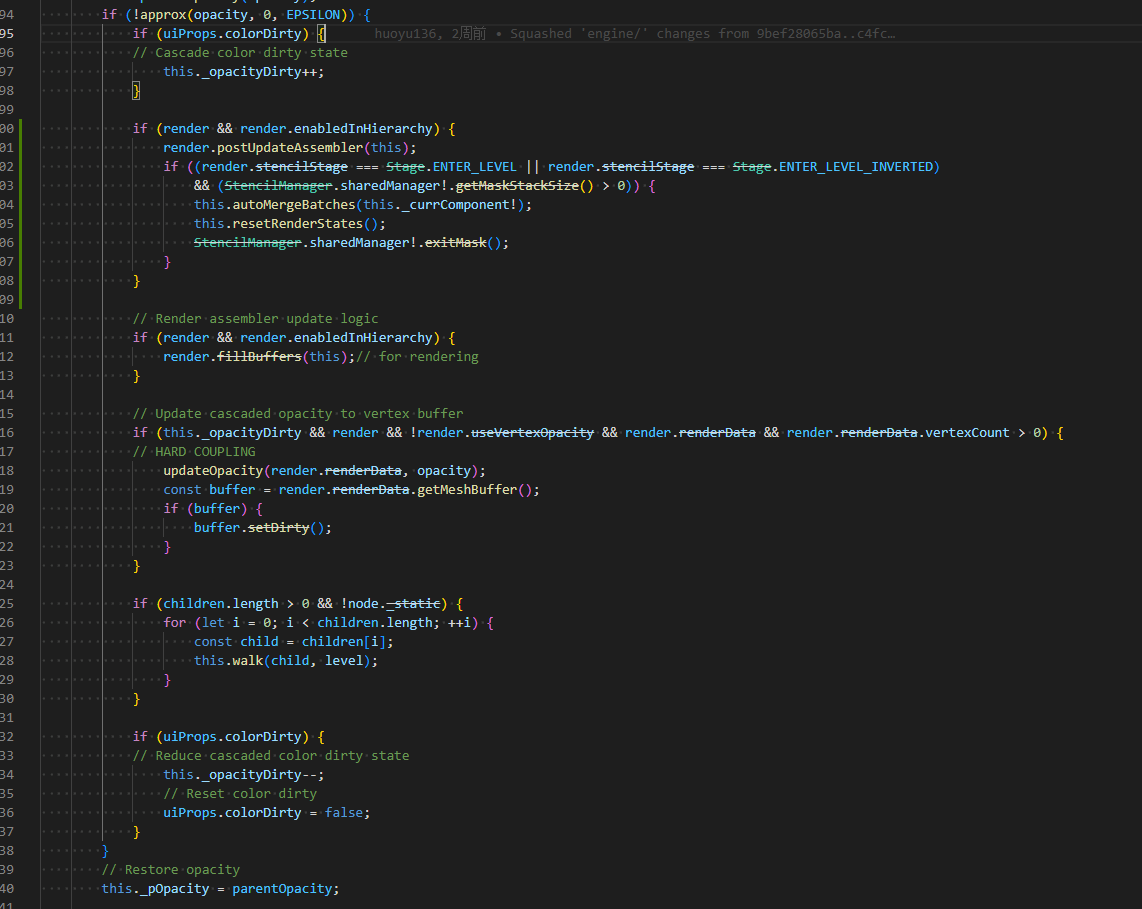Image resolution: width=1142 pixels, height=909 pixels.
Task: Click the statement "this._opacityDirty++;"
Action: pyautogui.click(x=243, y=71)
